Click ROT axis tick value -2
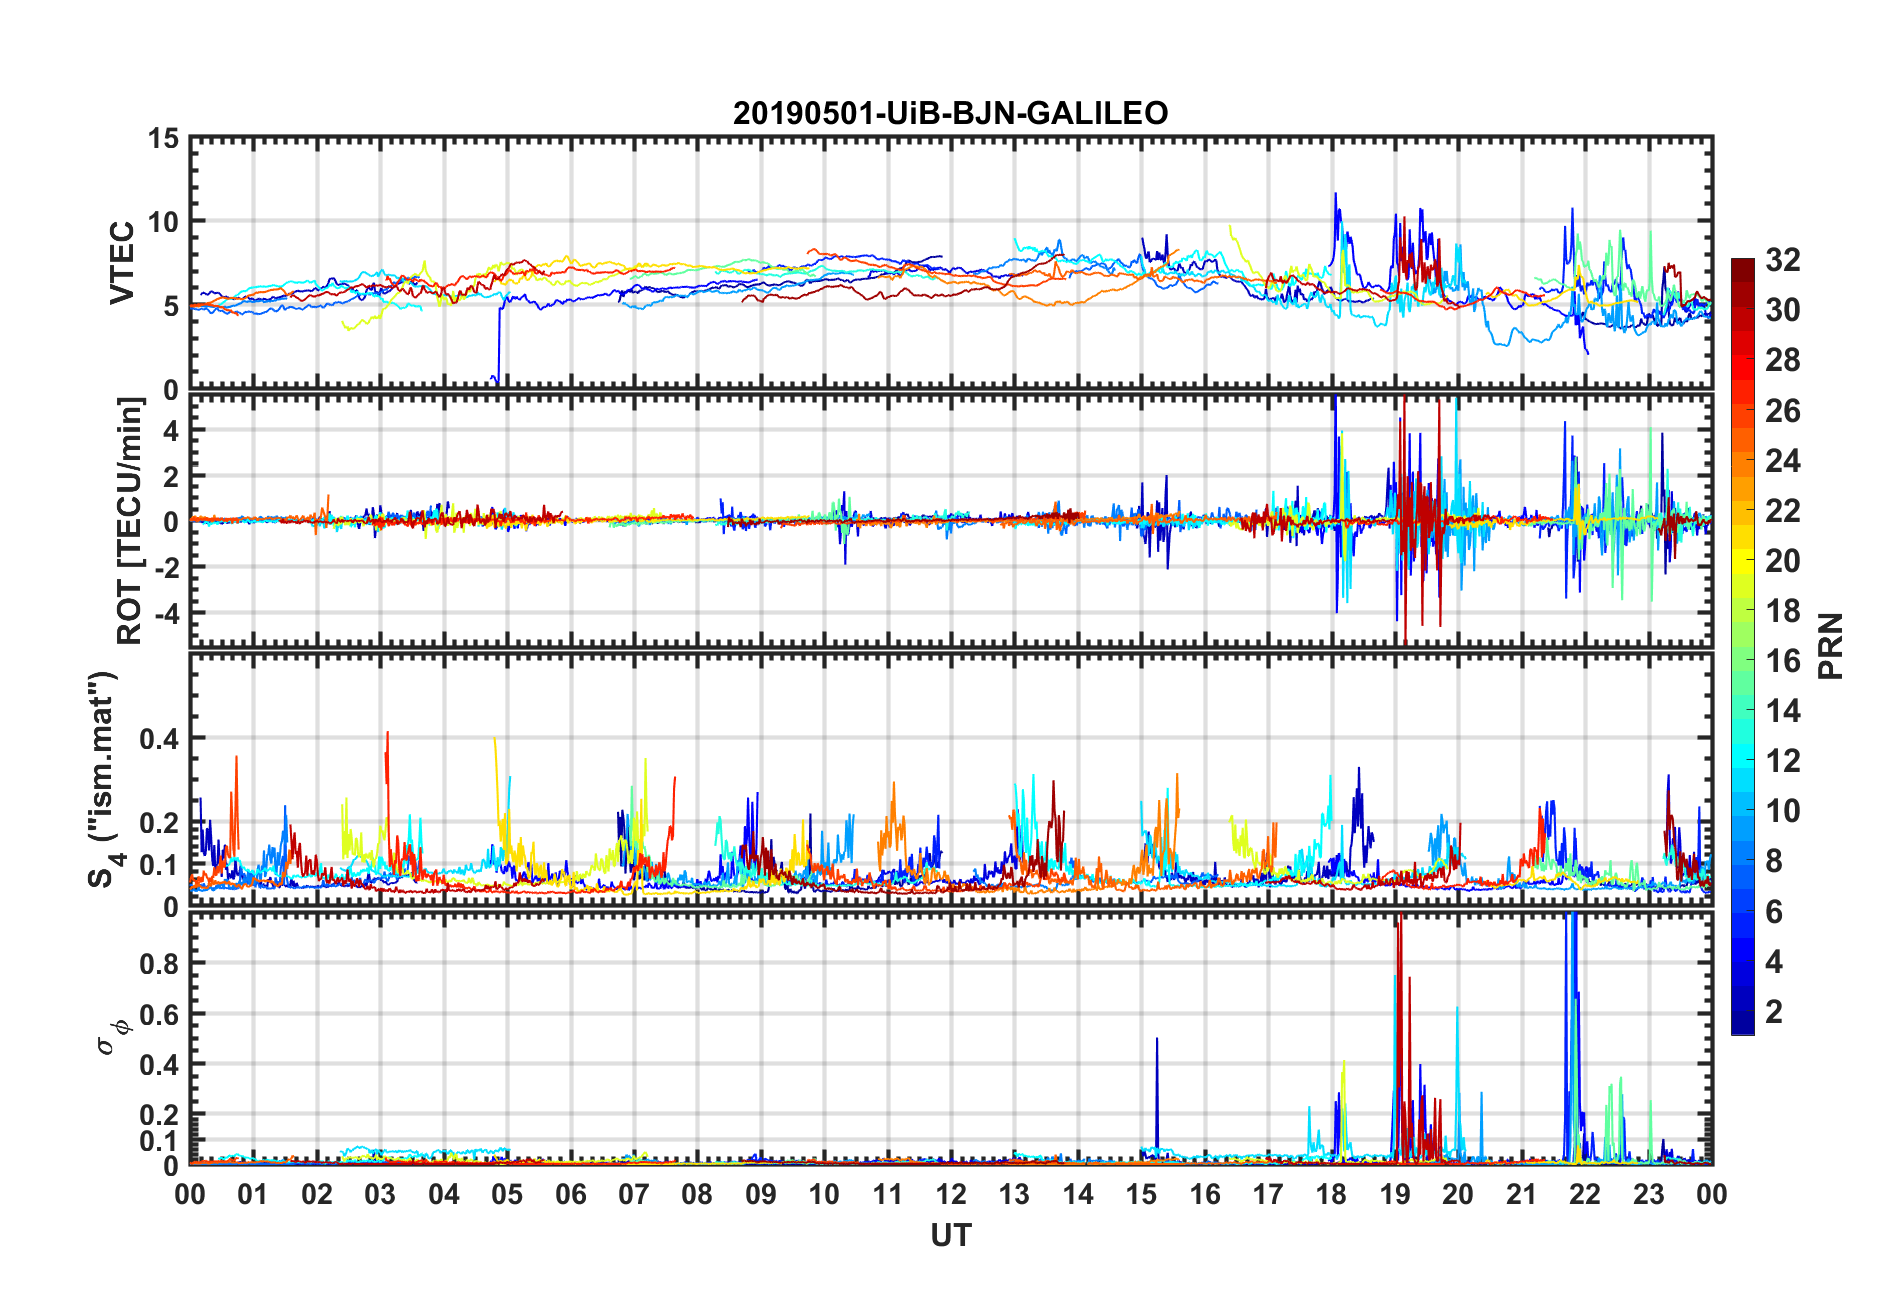Viewport: 1902px width, 1292px height. pyautogui.click(x=166, y=567)
